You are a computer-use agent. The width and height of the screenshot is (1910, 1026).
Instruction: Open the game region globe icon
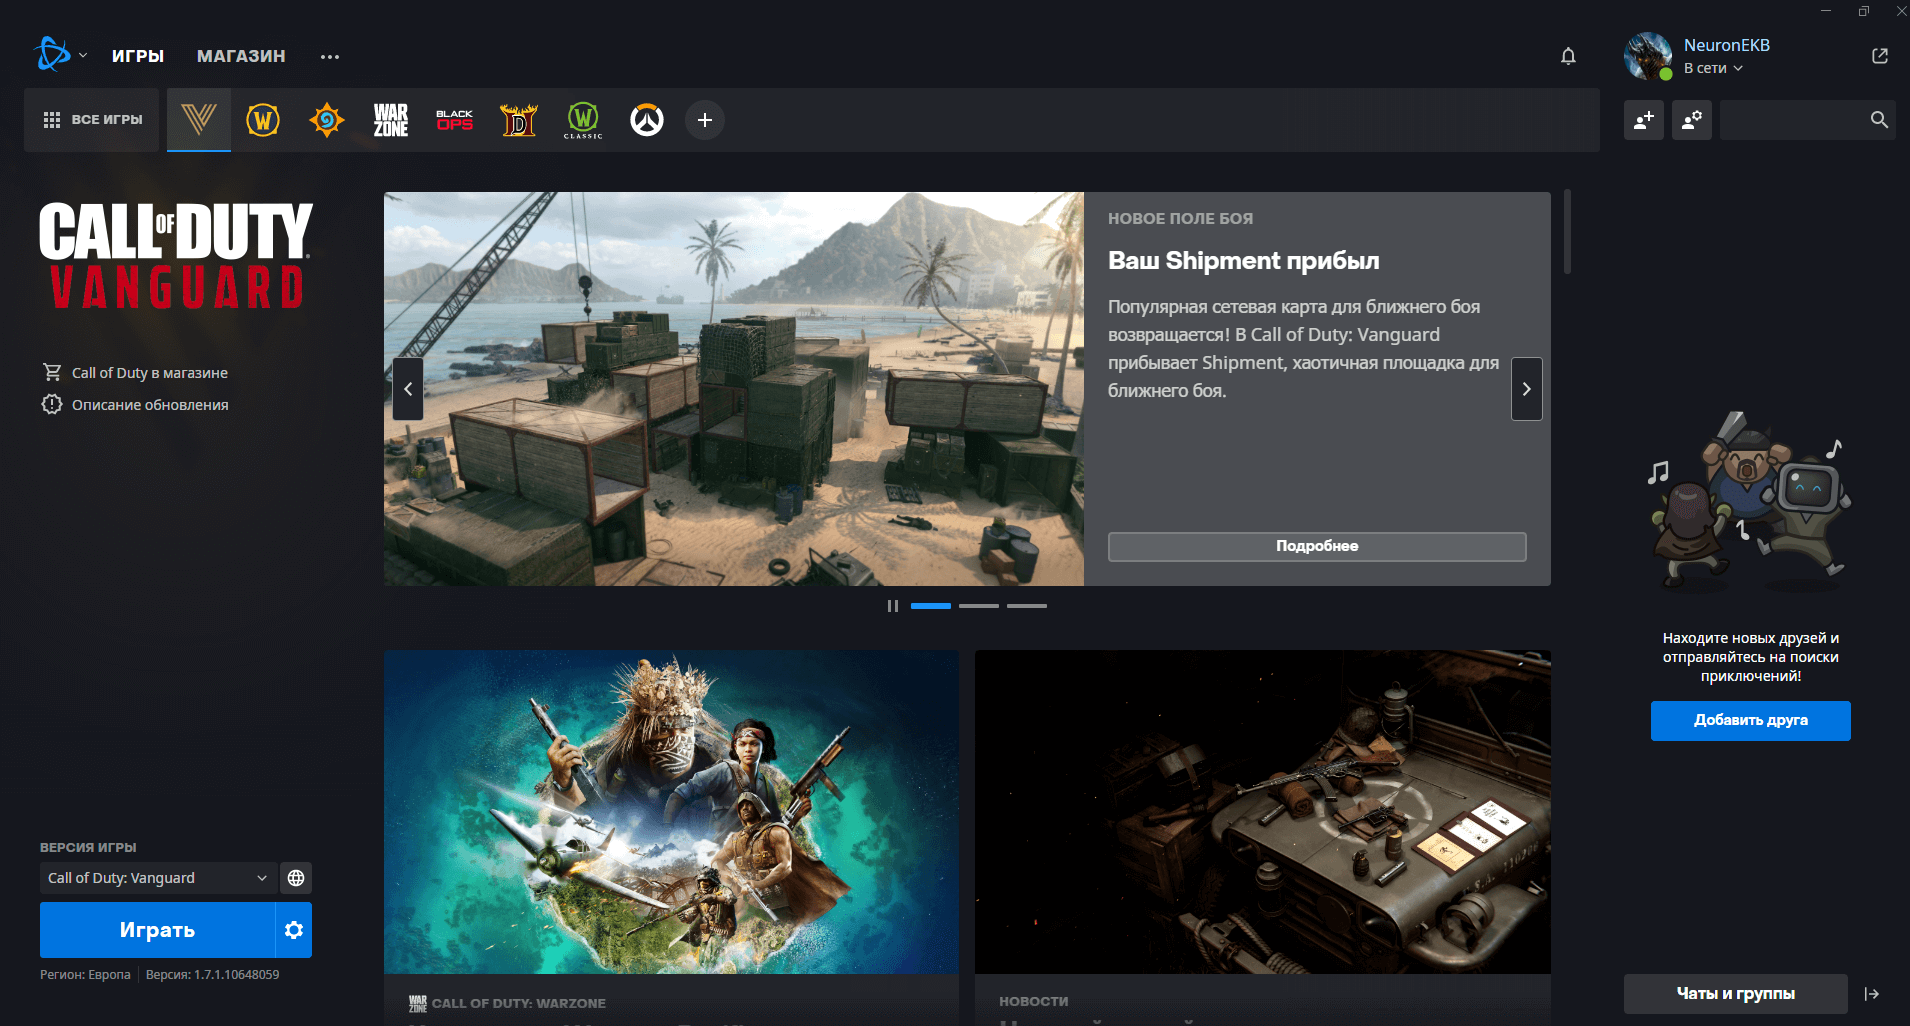click(x=296, y=878)
